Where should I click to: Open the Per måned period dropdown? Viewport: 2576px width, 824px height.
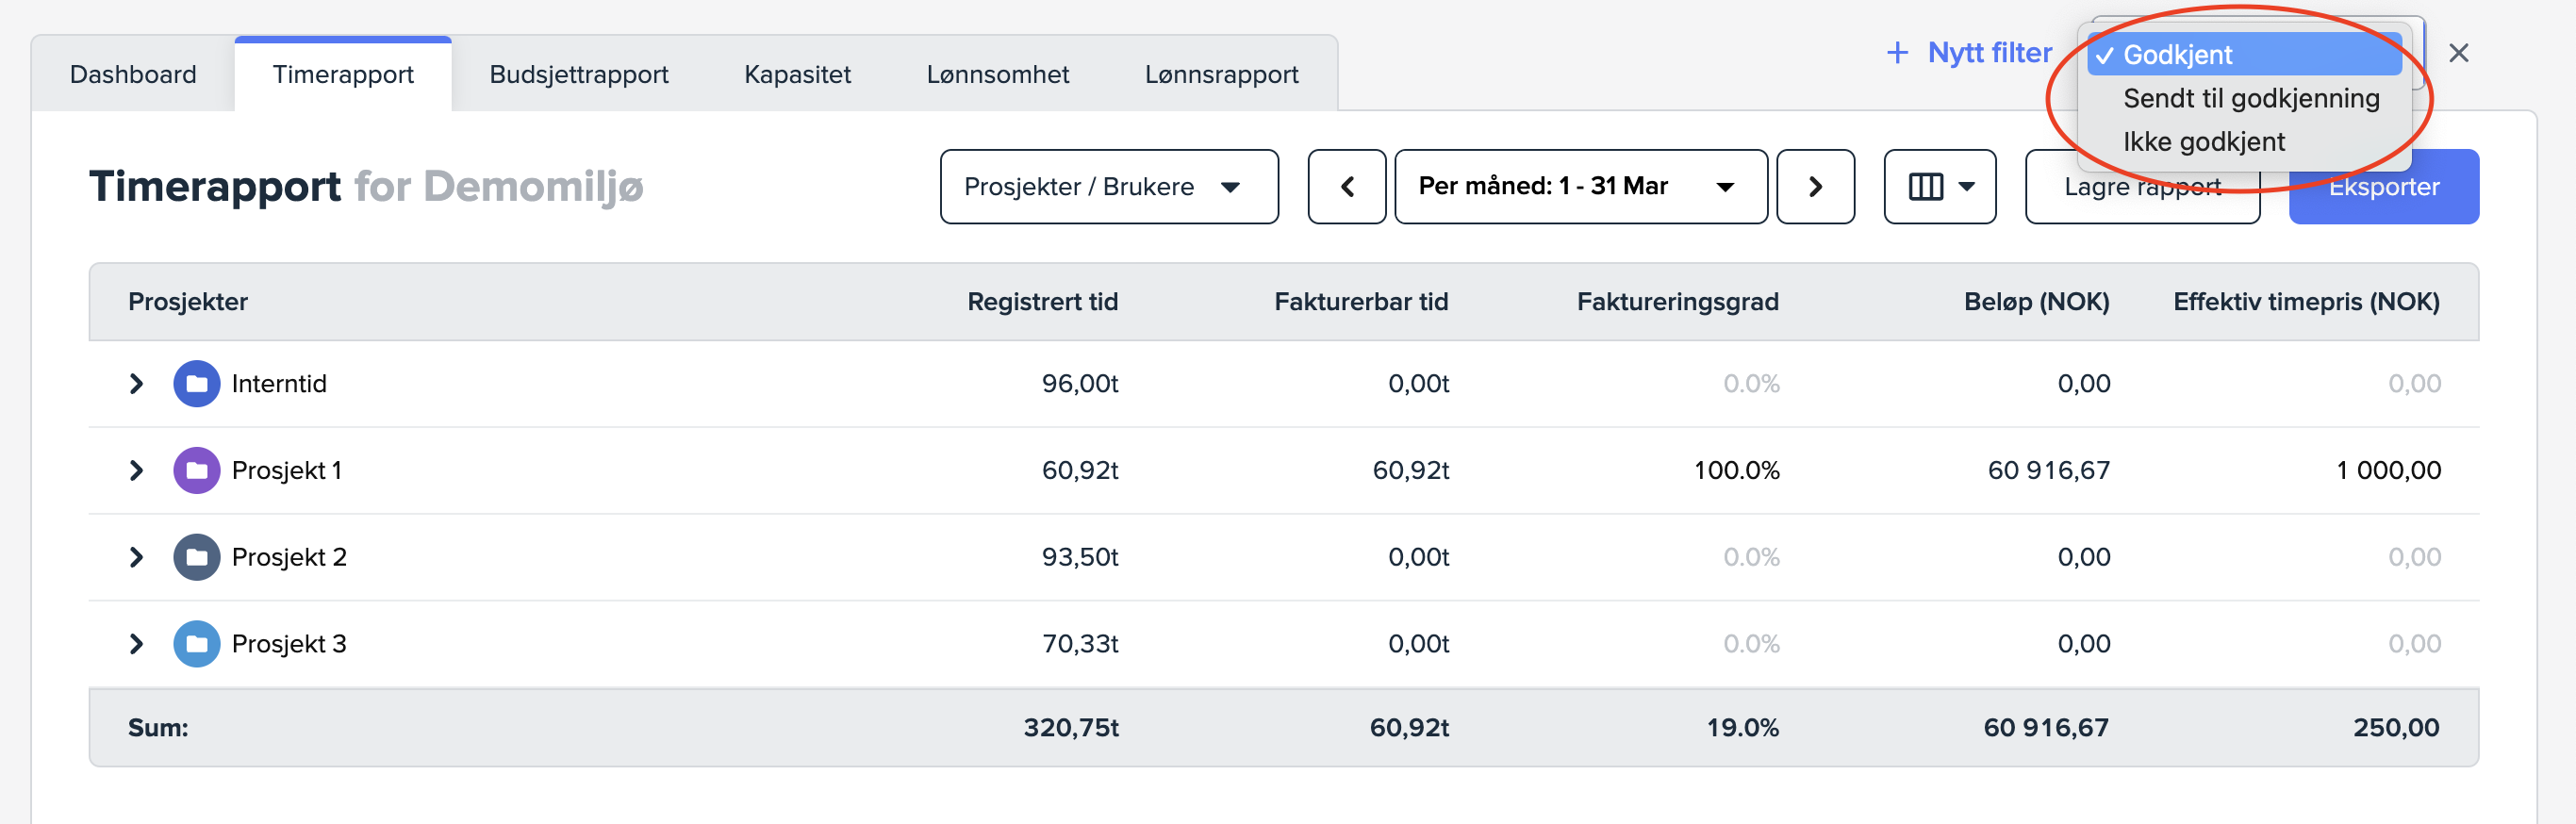click(x=1580, y=187)
